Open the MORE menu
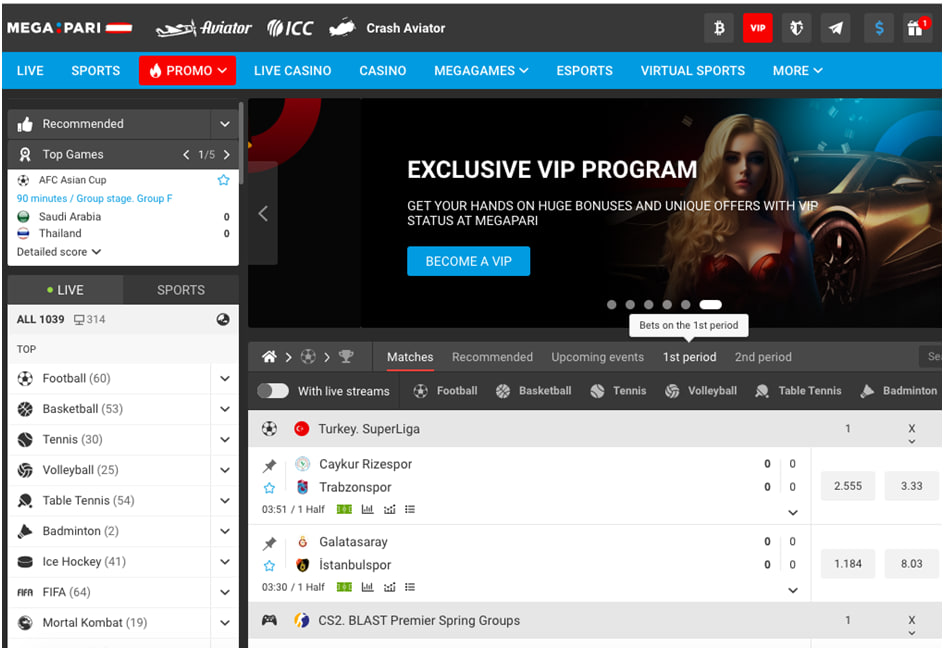Screen dimensions: 944x650 pyautogui.click(x=797, y=70)
